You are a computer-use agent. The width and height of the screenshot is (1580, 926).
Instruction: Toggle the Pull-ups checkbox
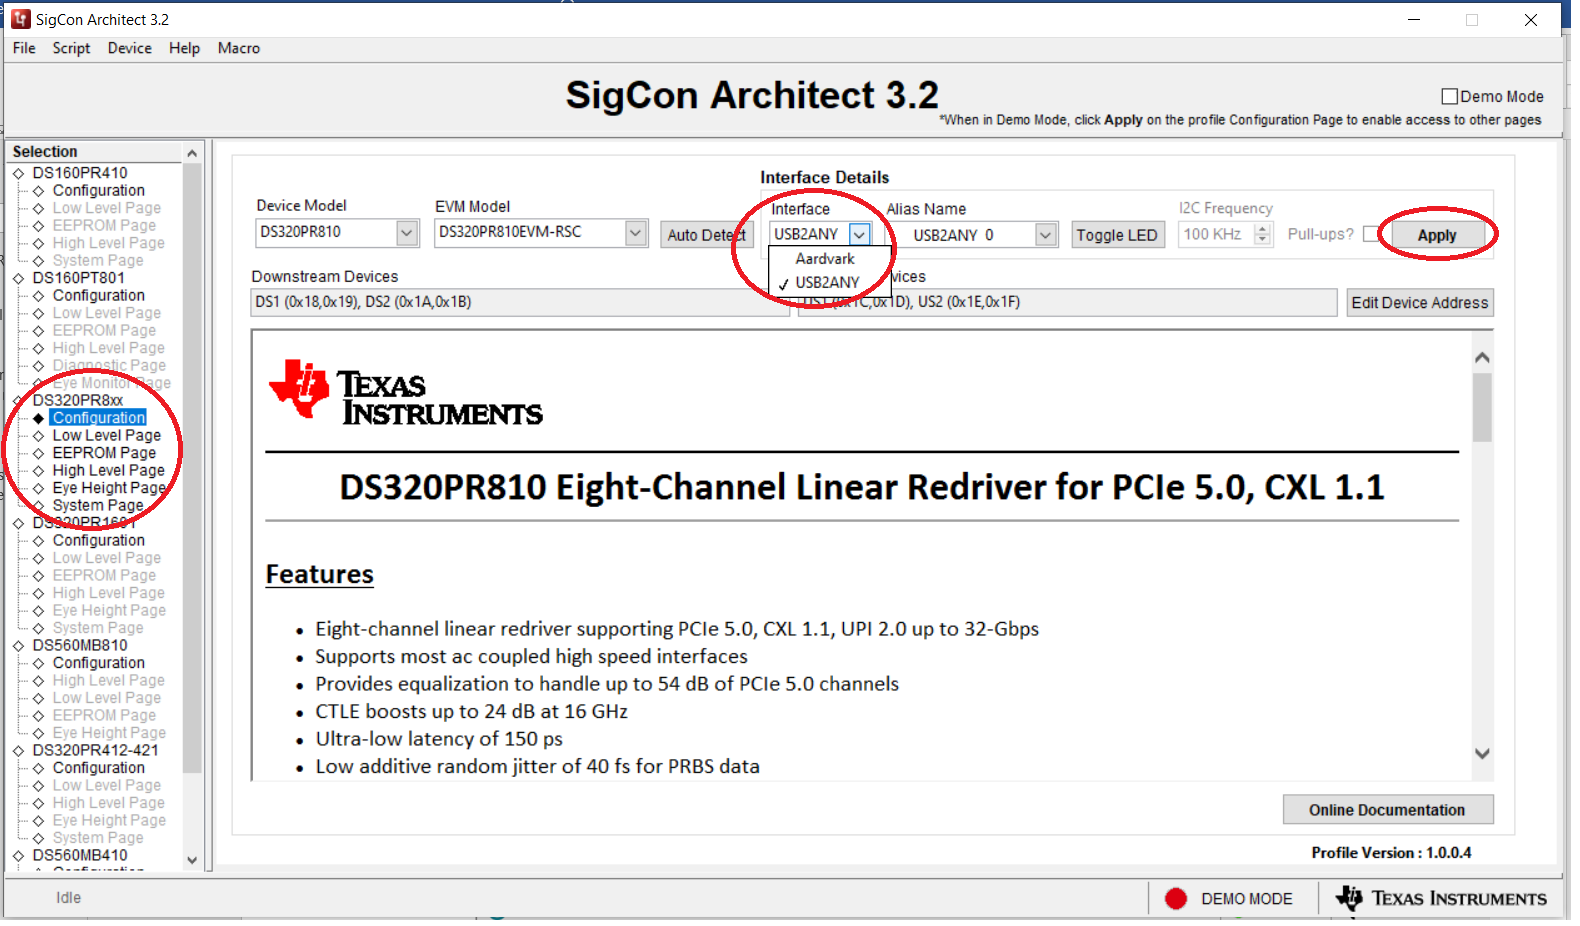[1371, 234]
